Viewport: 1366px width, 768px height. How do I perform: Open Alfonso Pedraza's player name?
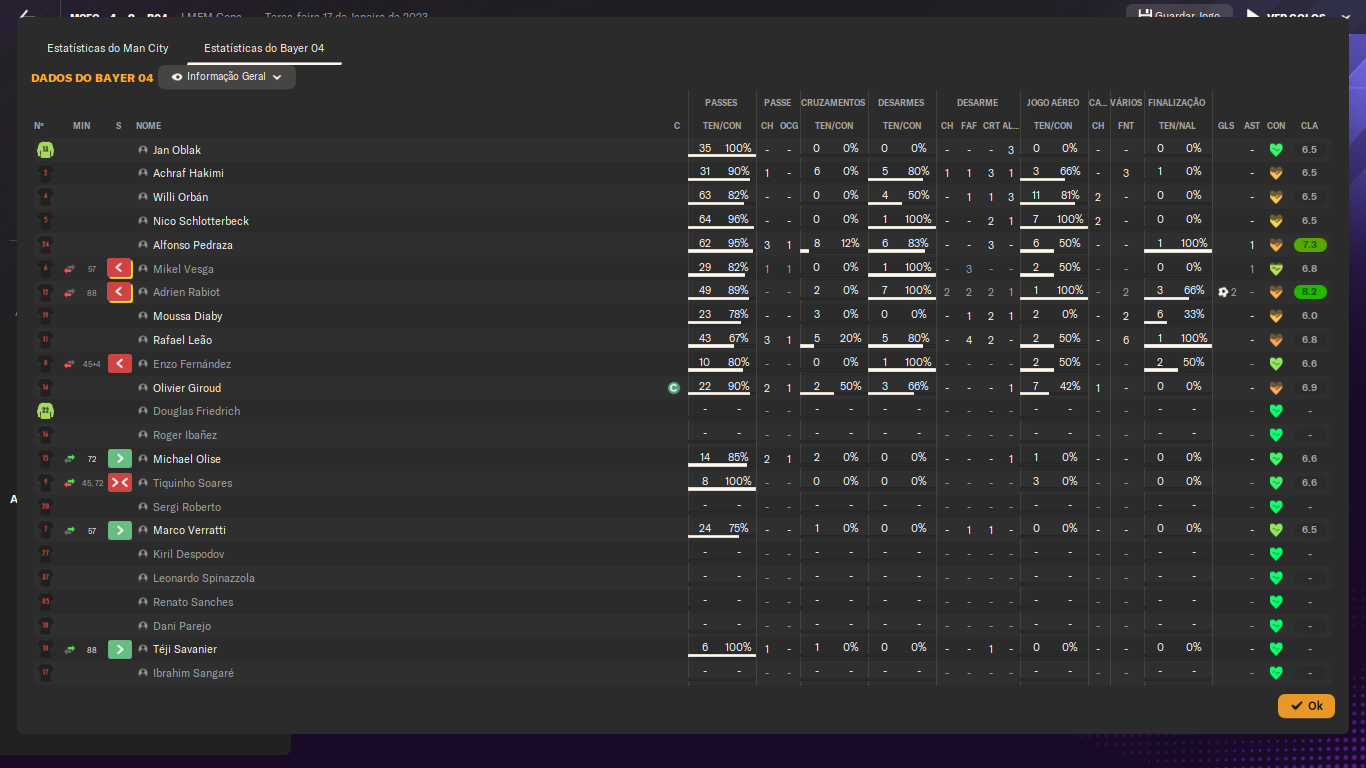[193, 245]
